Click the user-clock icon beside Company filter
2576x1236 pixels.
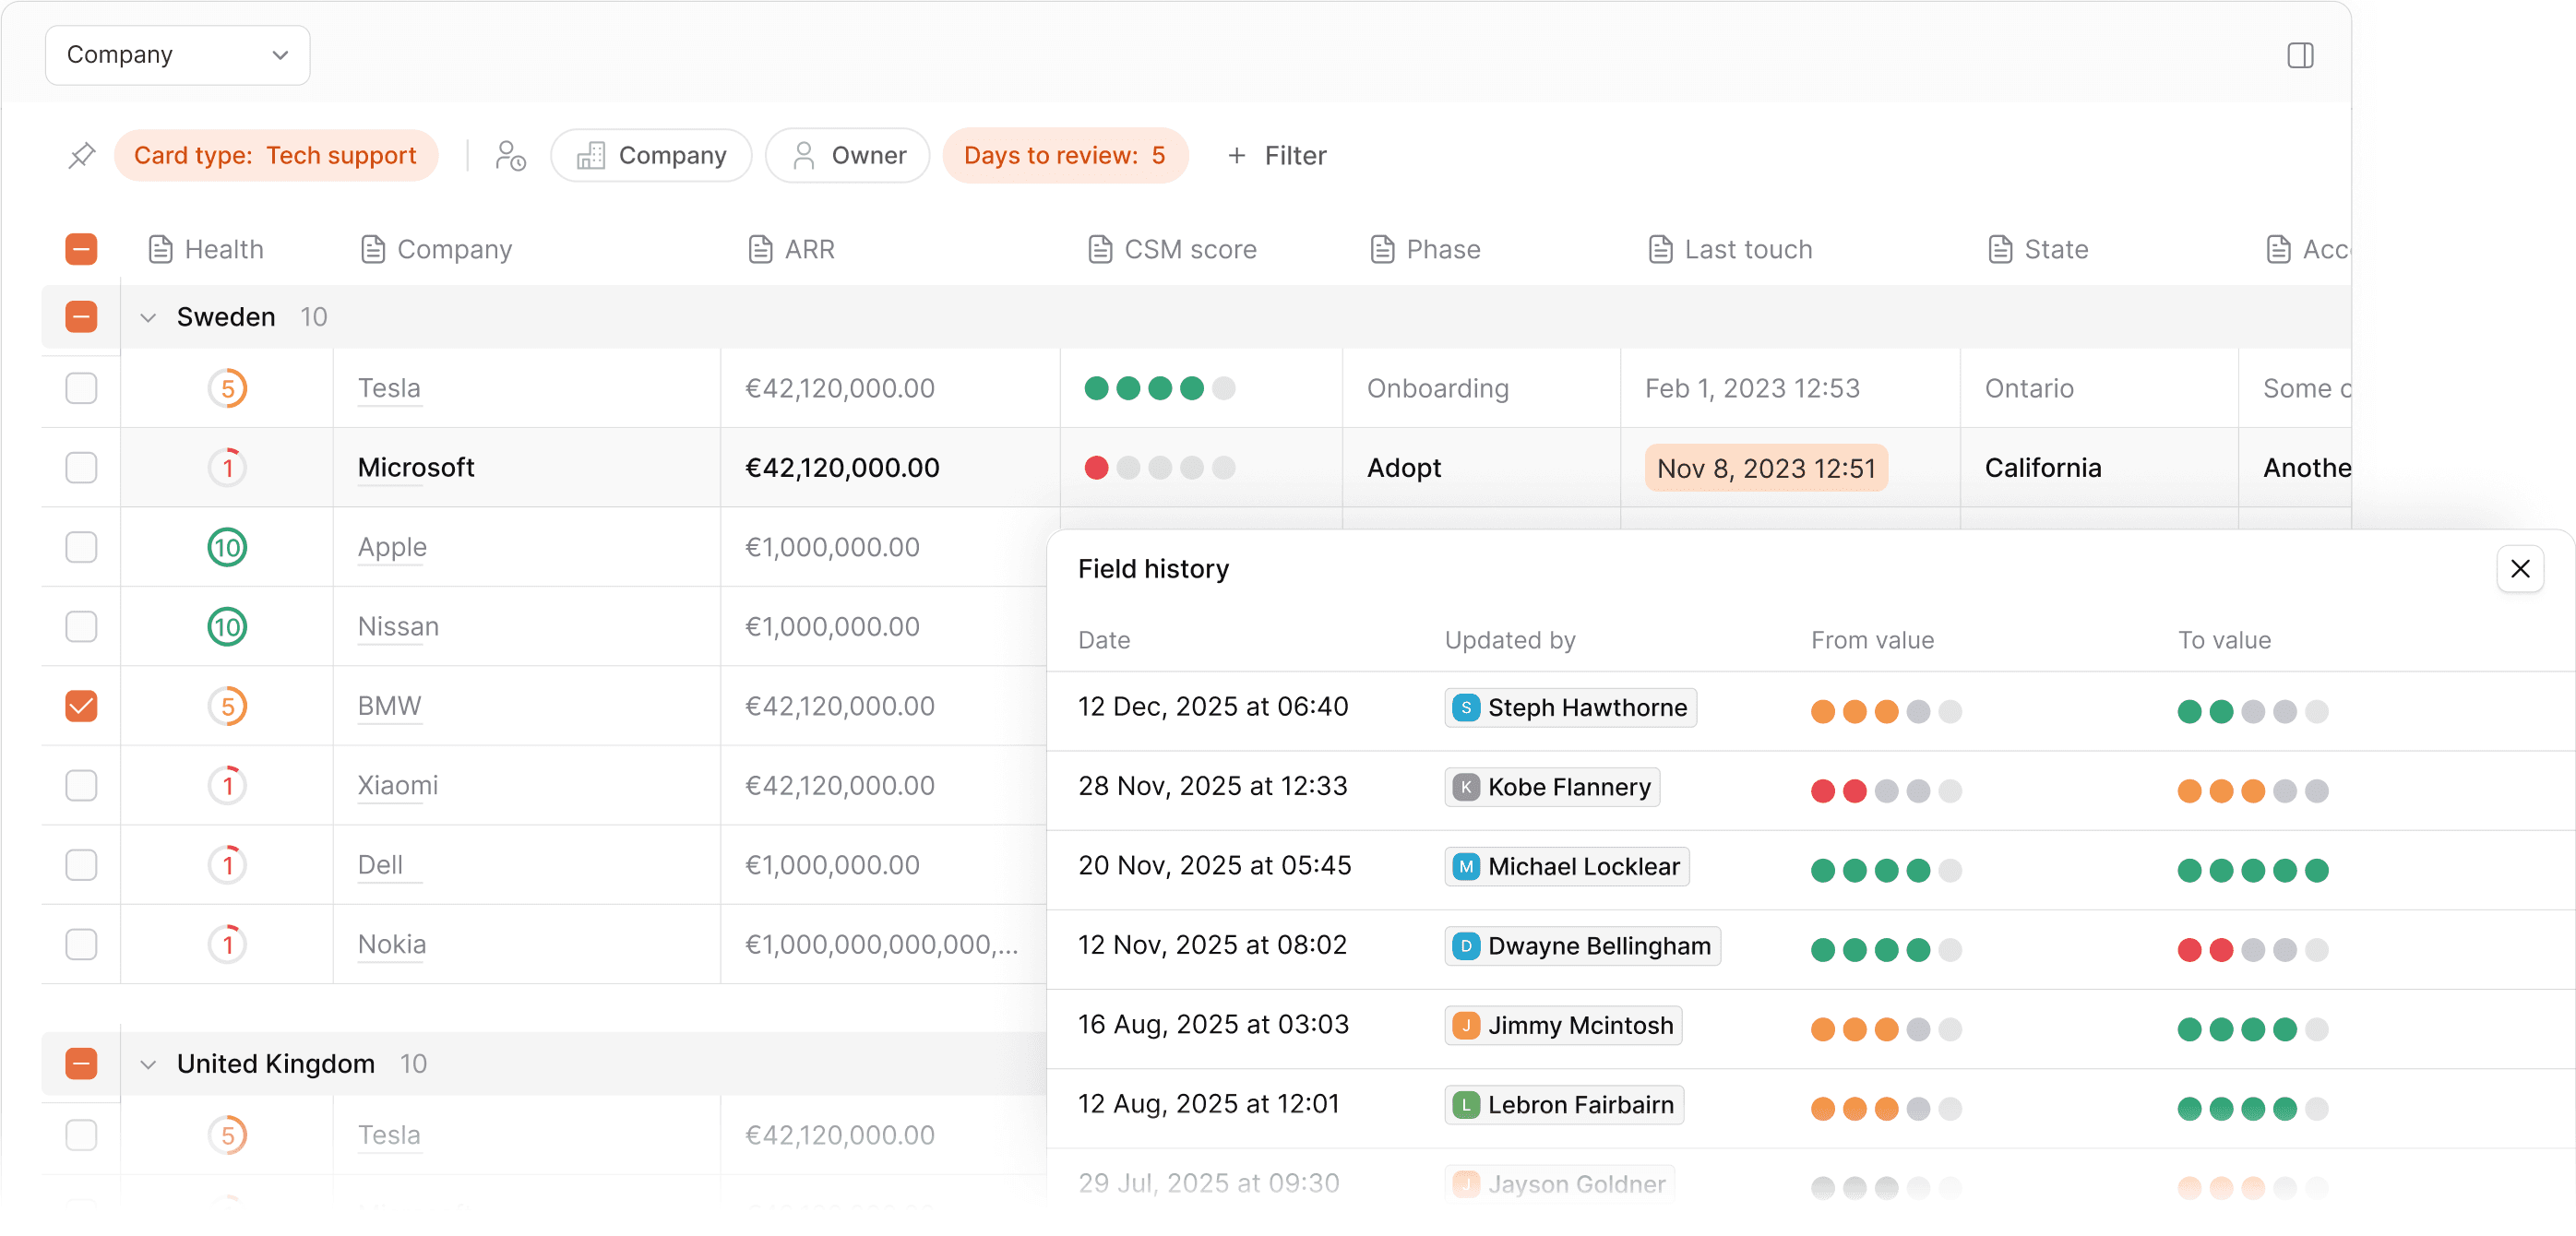coord(510,156)
